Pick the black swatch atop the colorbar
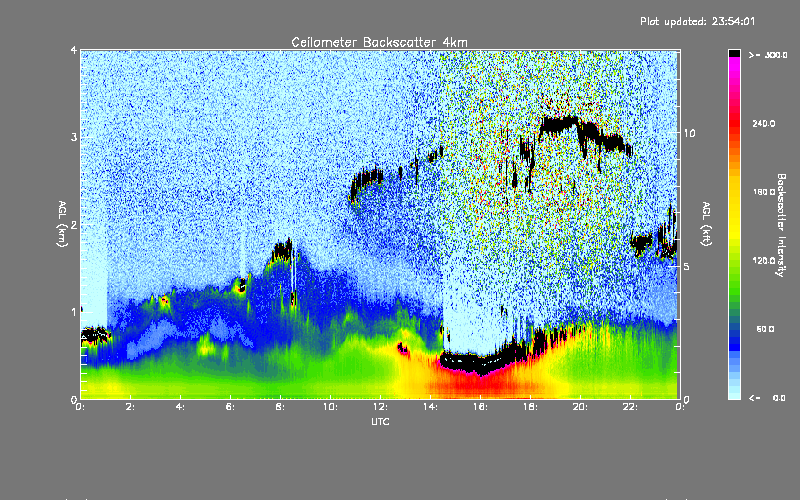800x500 pixels. (734, 53)
